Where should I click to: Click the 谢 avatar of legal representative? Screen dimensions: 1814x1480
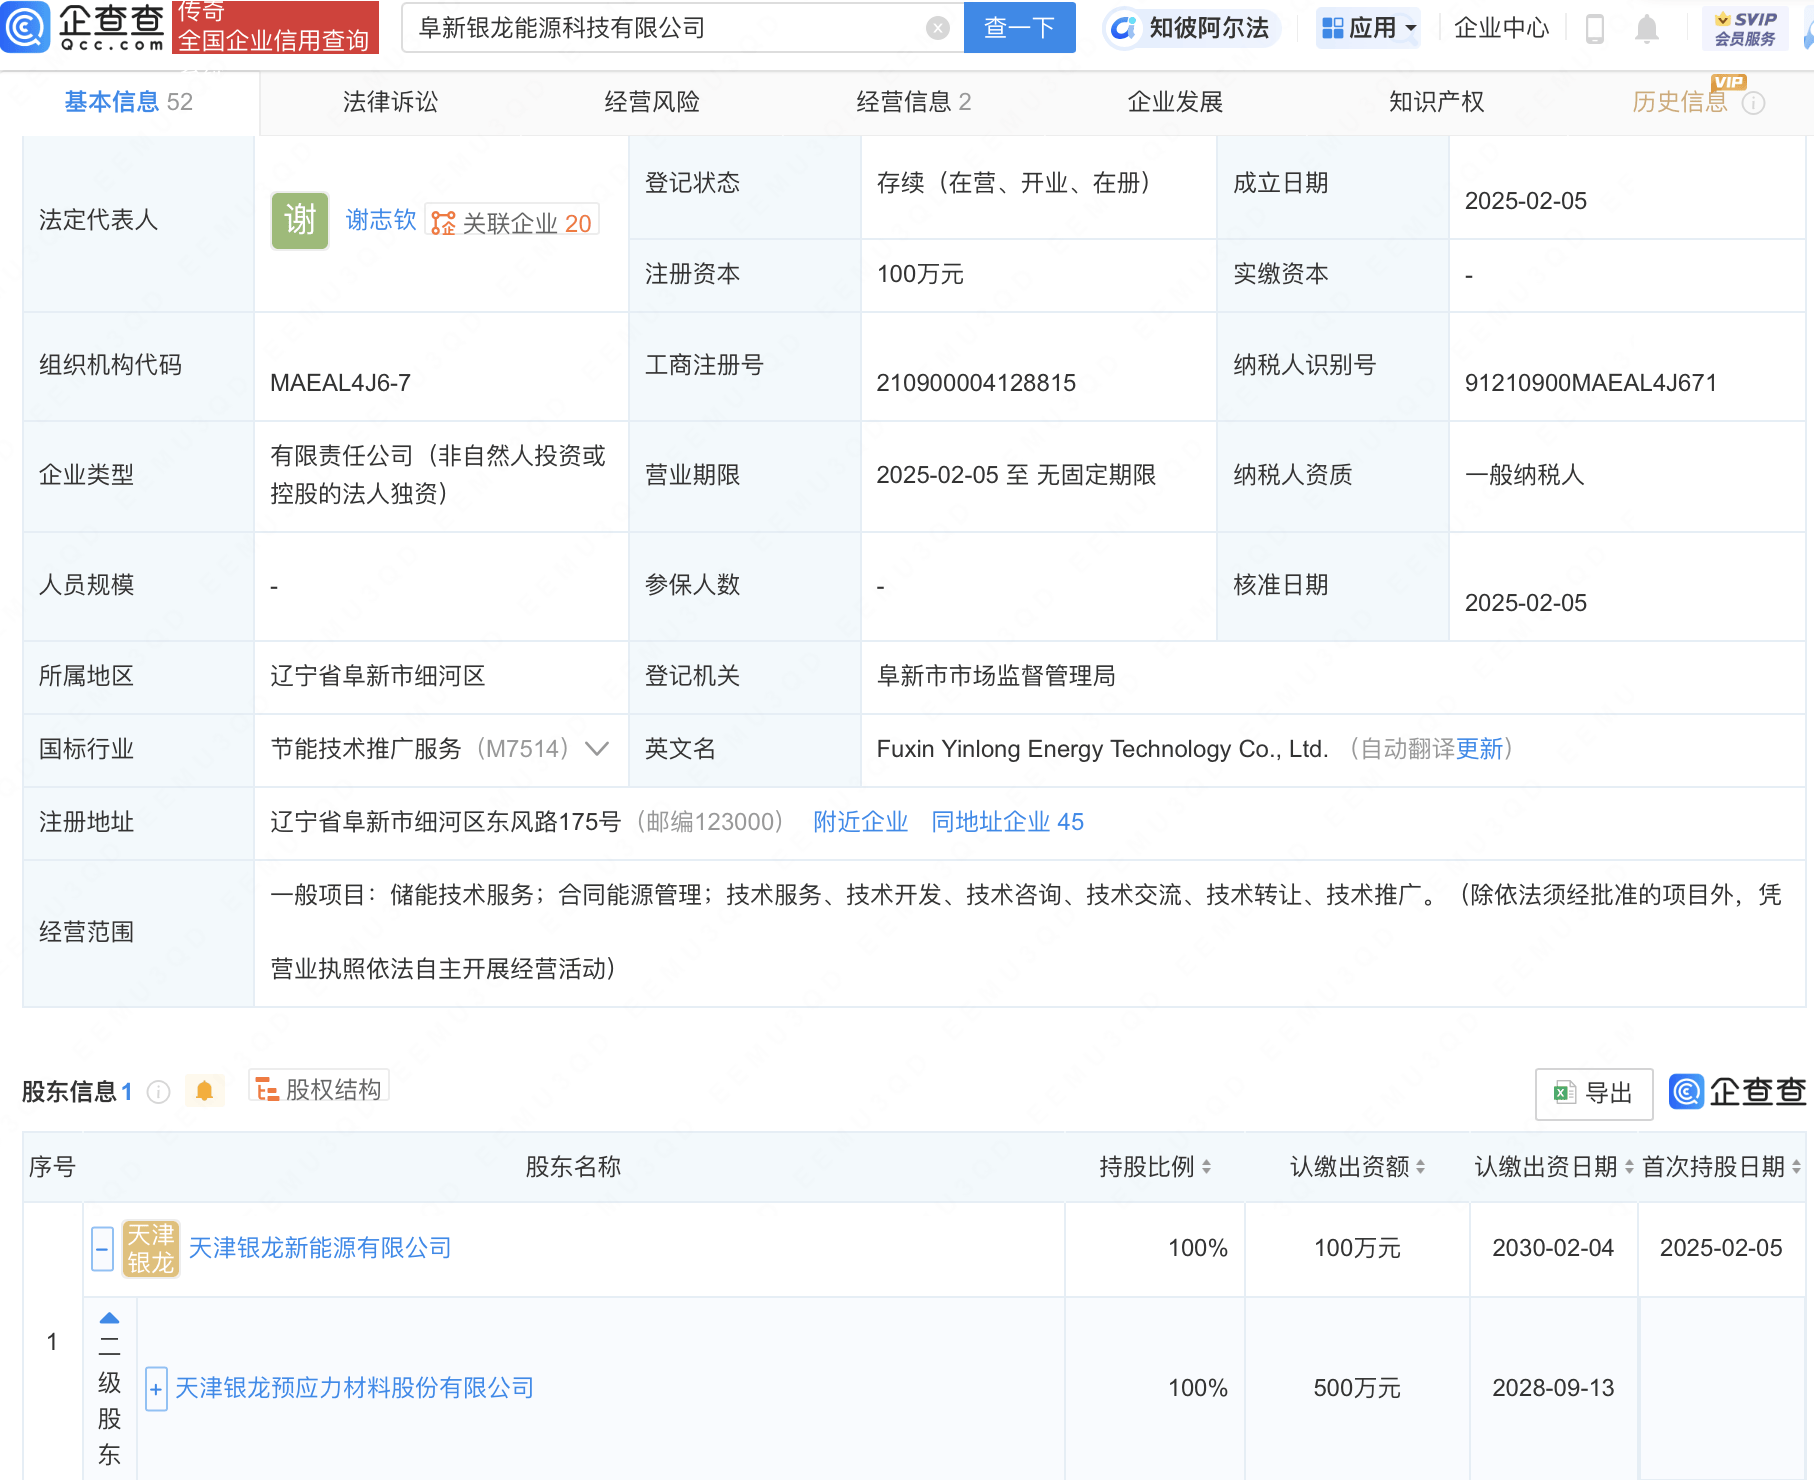point(299,221)
